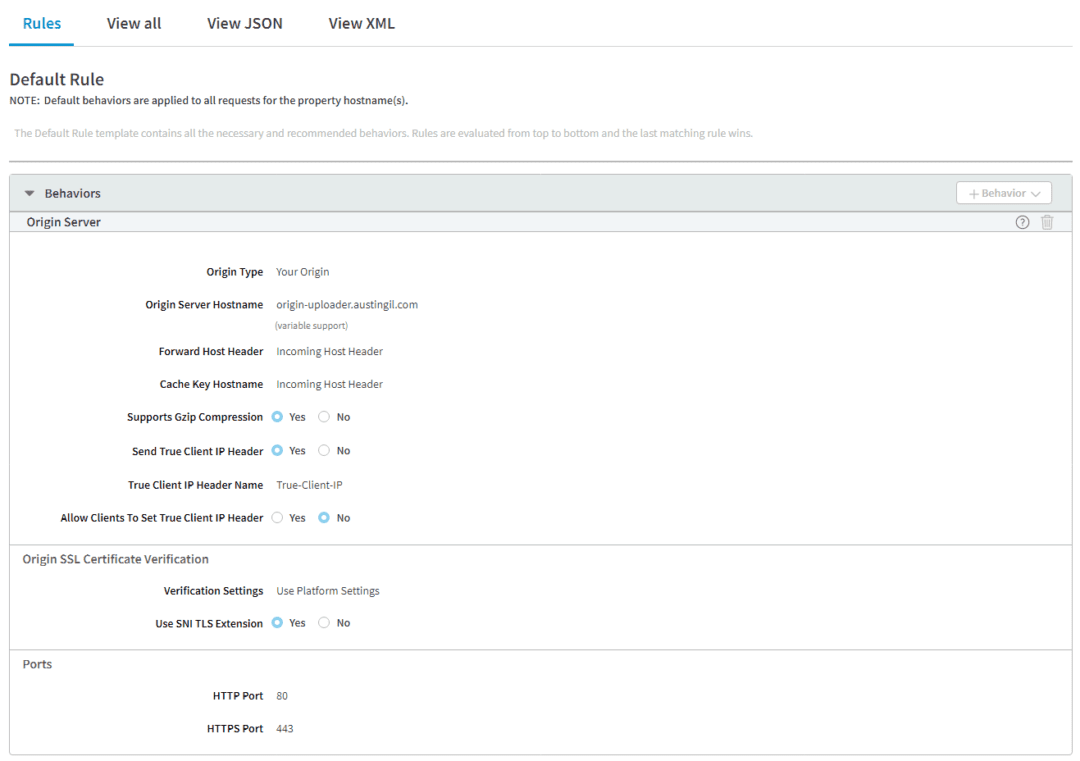Viewport: 1080px width, 761px height.
Task: Select the Rules tab
Action: pyautogui.click(x=42, y=23)
